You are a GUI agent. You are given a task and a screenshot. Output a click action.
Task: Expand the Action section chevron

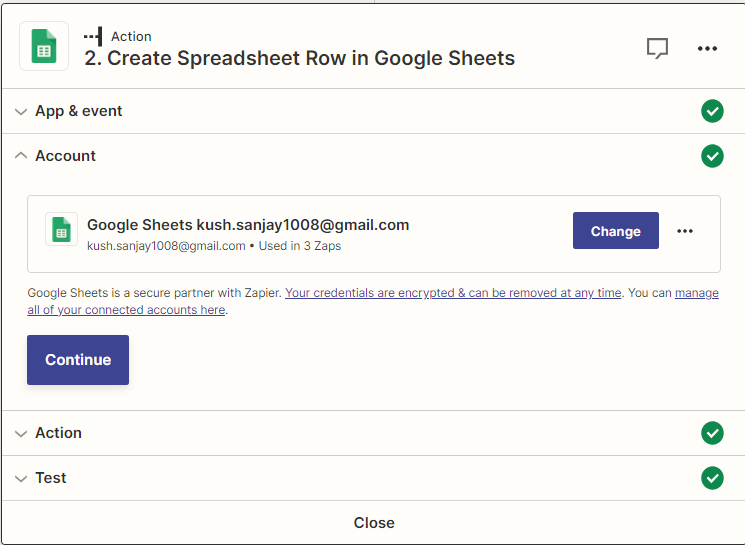21,433
